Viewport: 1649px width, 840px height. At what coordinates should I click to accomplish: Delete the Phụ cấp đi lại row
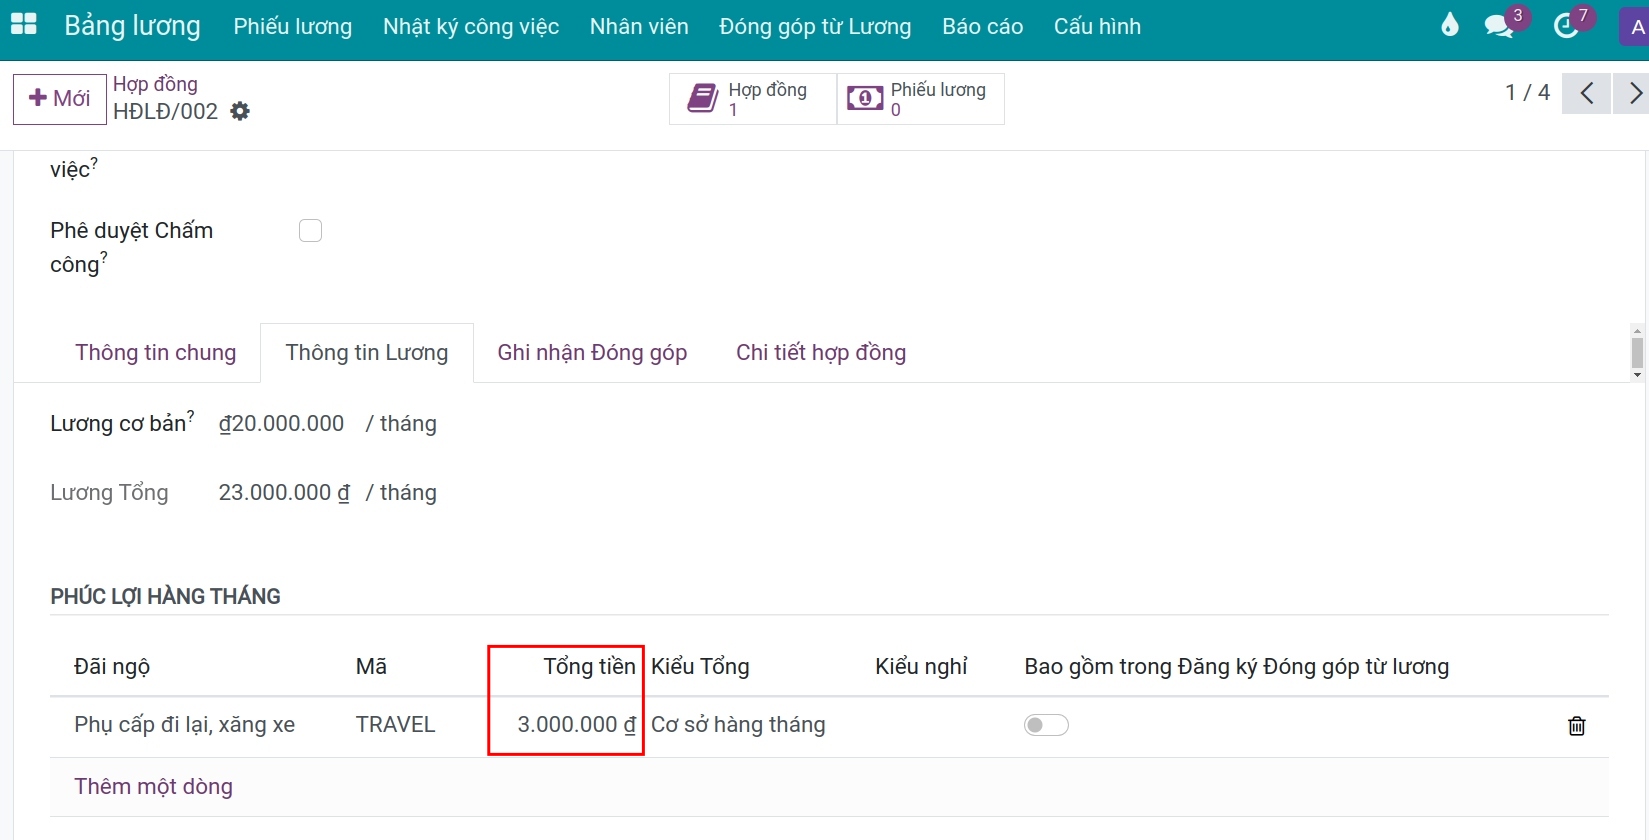coord(1577,726)
